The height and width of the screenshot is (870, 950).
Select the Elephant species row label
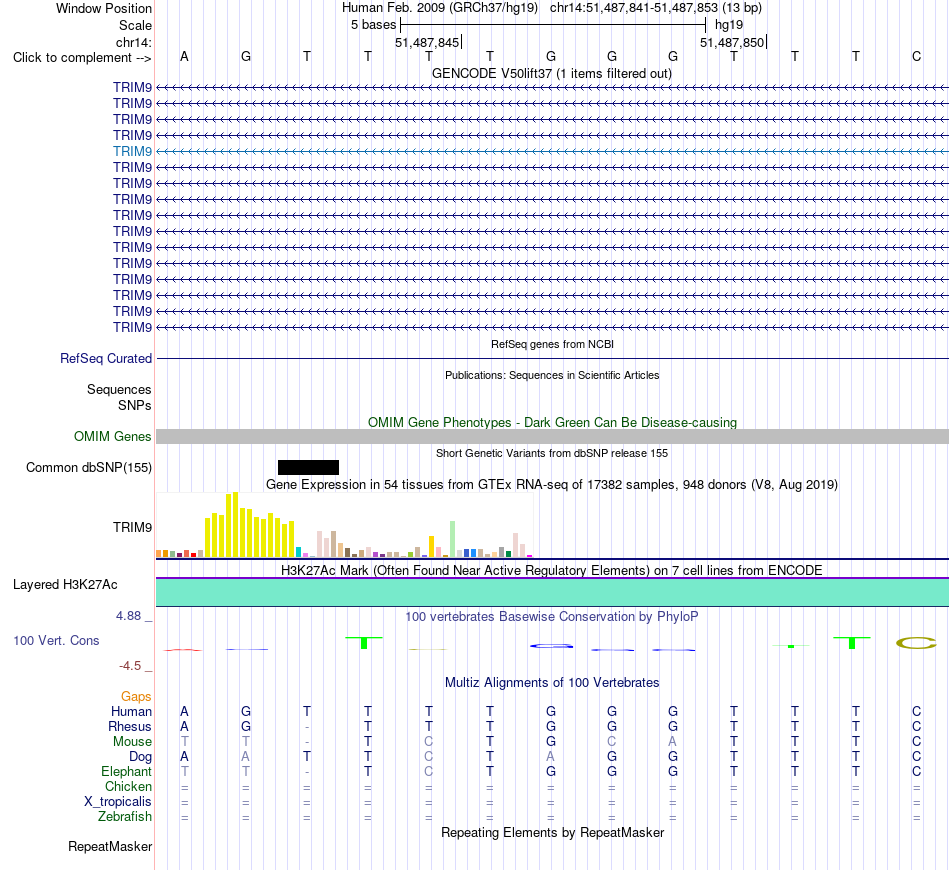coord(126,771)
